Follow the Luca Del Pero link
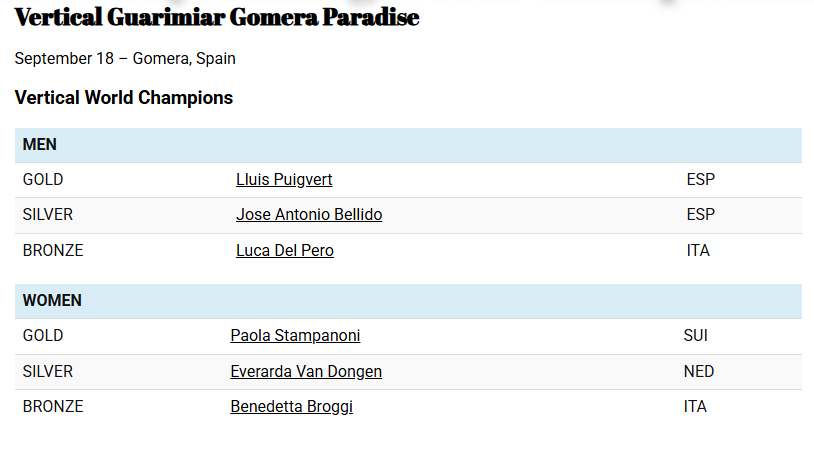The image size is (814, 474). pos(284,250)
